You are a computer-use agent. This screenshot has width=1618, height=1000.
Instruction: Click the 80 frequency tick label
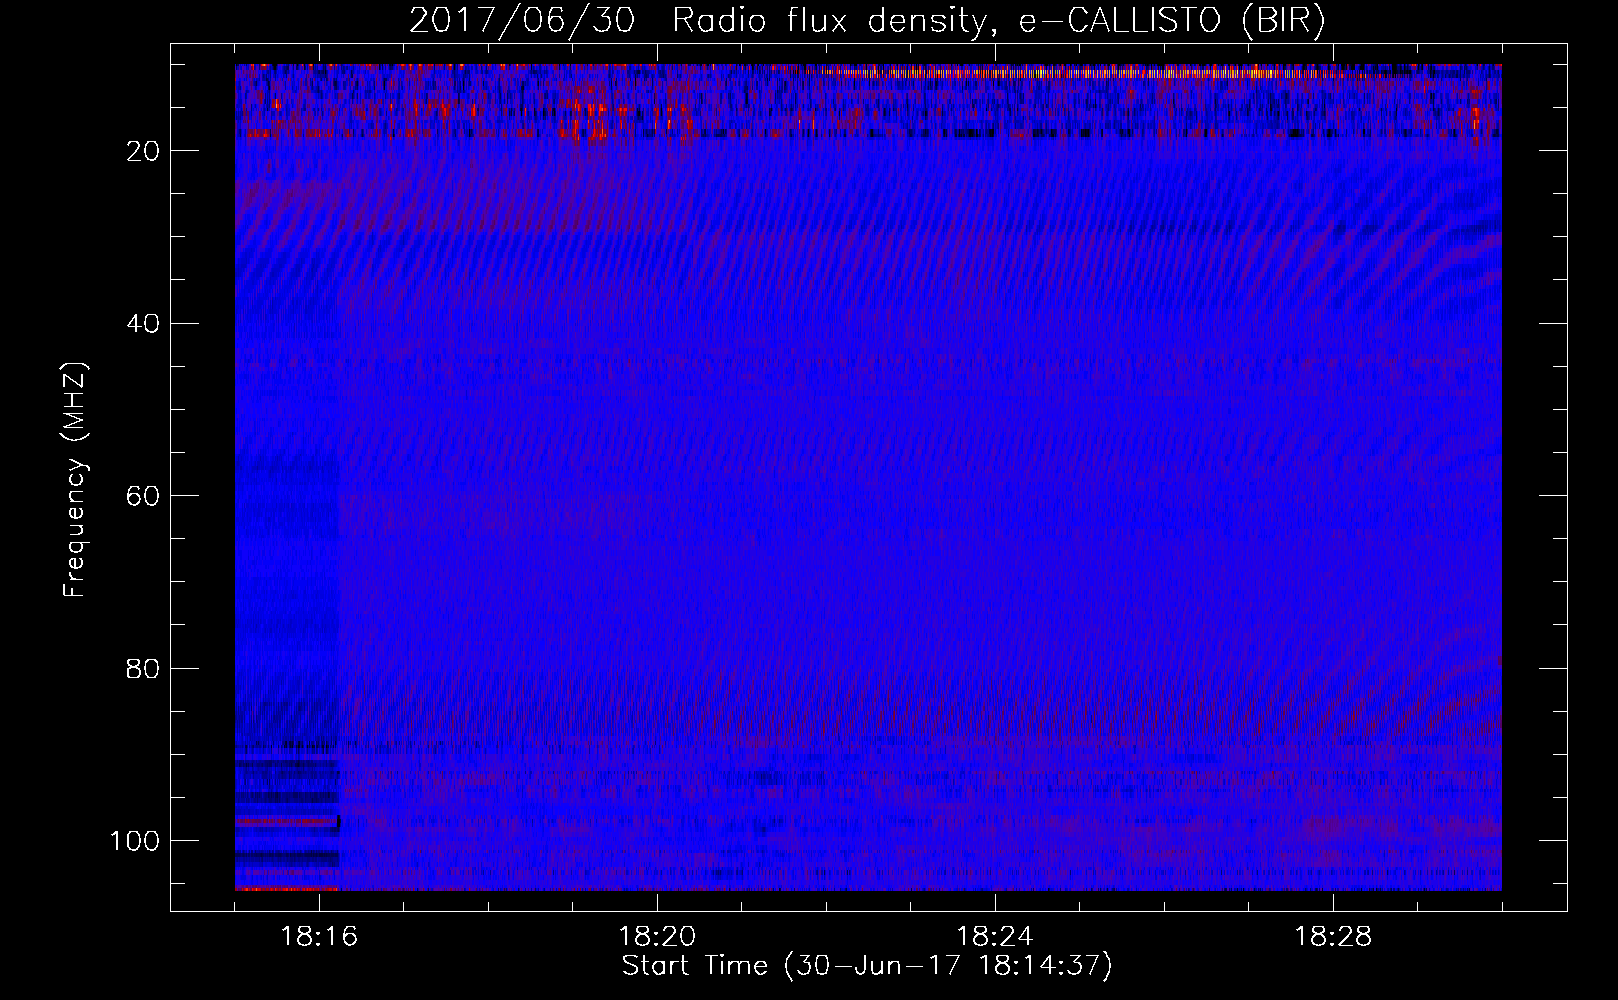(144, 668)
